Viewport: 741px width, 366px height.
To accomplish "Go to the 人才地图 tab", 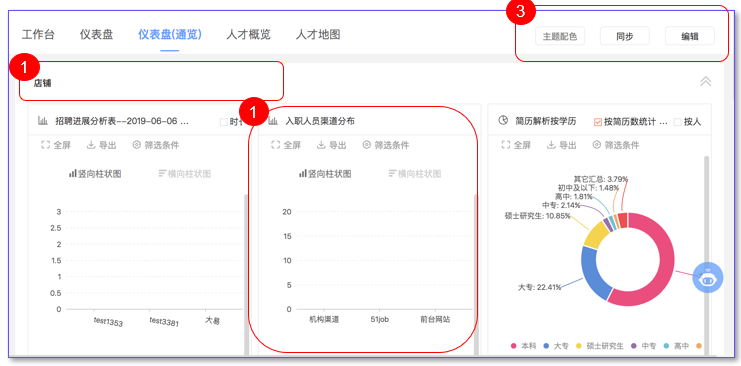I will click(x=318, y=35).
